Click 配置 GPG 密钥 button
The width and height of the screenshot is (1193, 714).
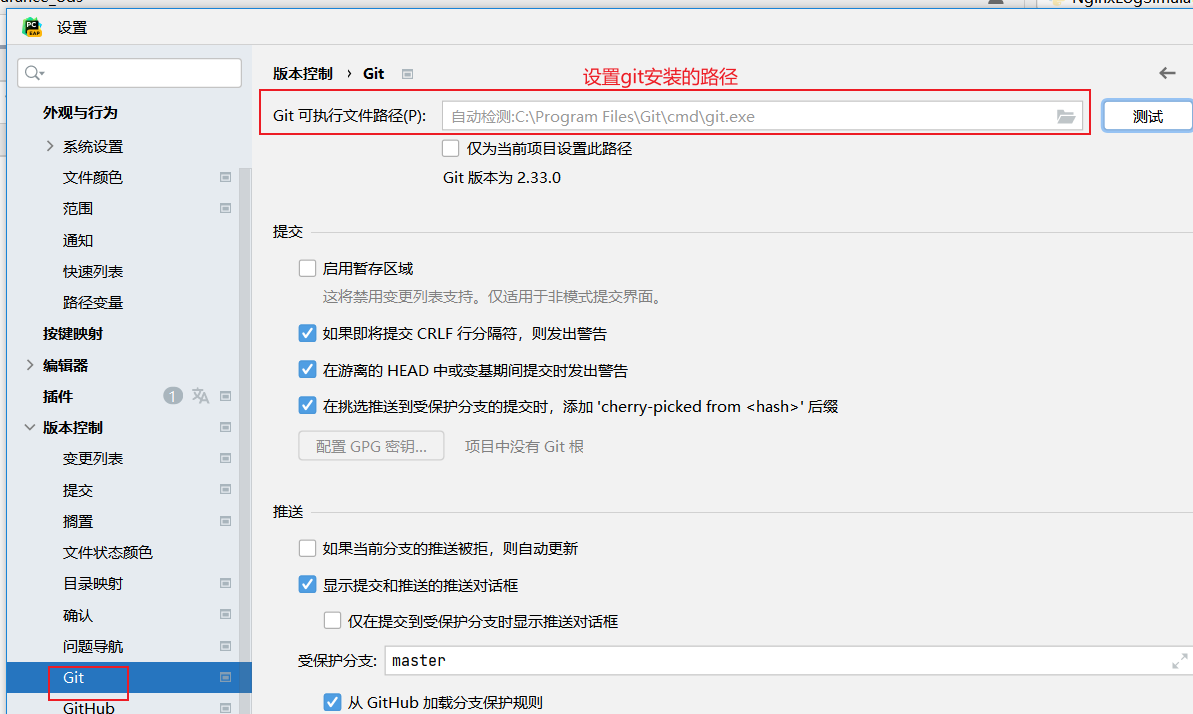pos(371,446)
